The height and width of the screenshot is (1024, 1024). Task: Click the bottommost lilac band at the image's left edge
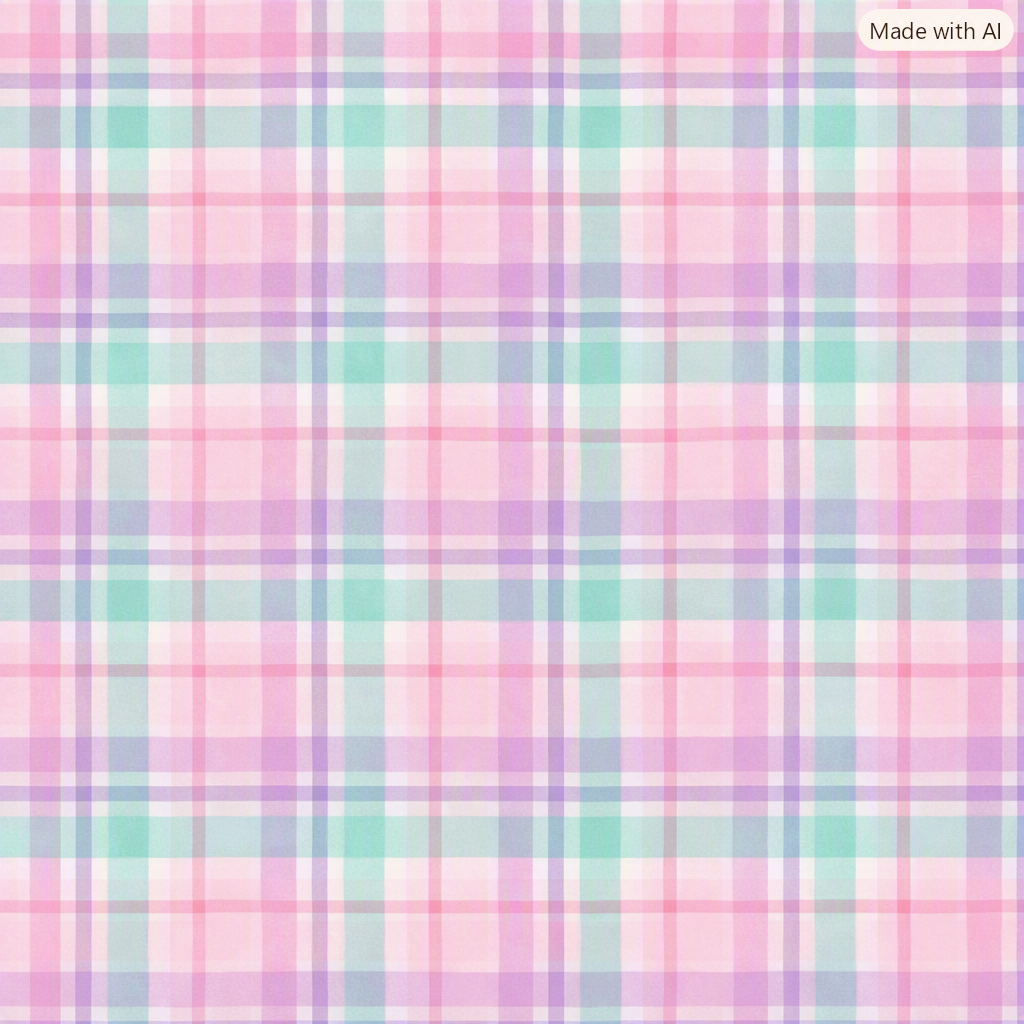click(x=14, y=989)
